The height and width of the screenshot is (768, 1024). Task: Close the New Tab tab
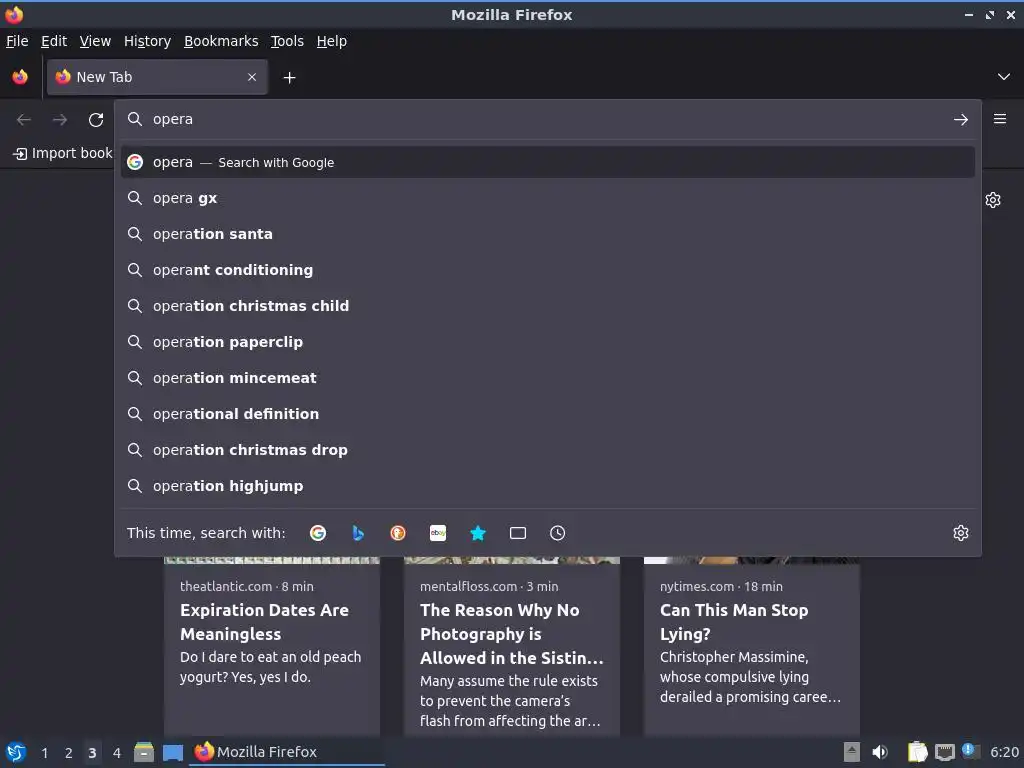point(252,77)
